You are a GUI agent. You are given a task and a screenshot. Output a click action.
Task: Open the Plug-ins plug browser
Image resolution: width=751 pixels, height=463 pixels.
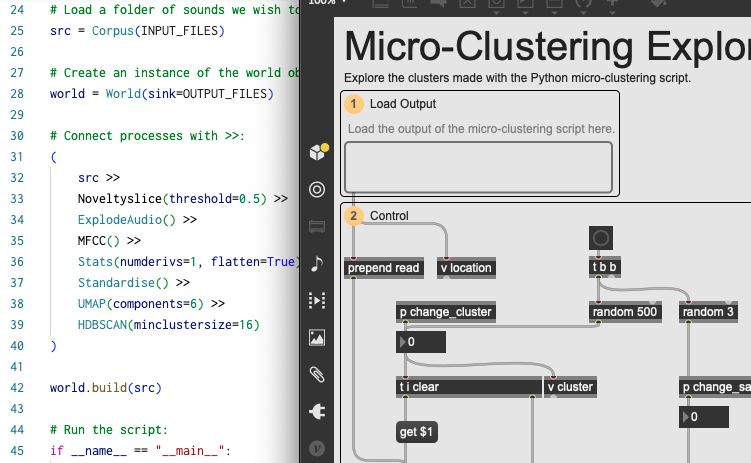tap(317, 411)
